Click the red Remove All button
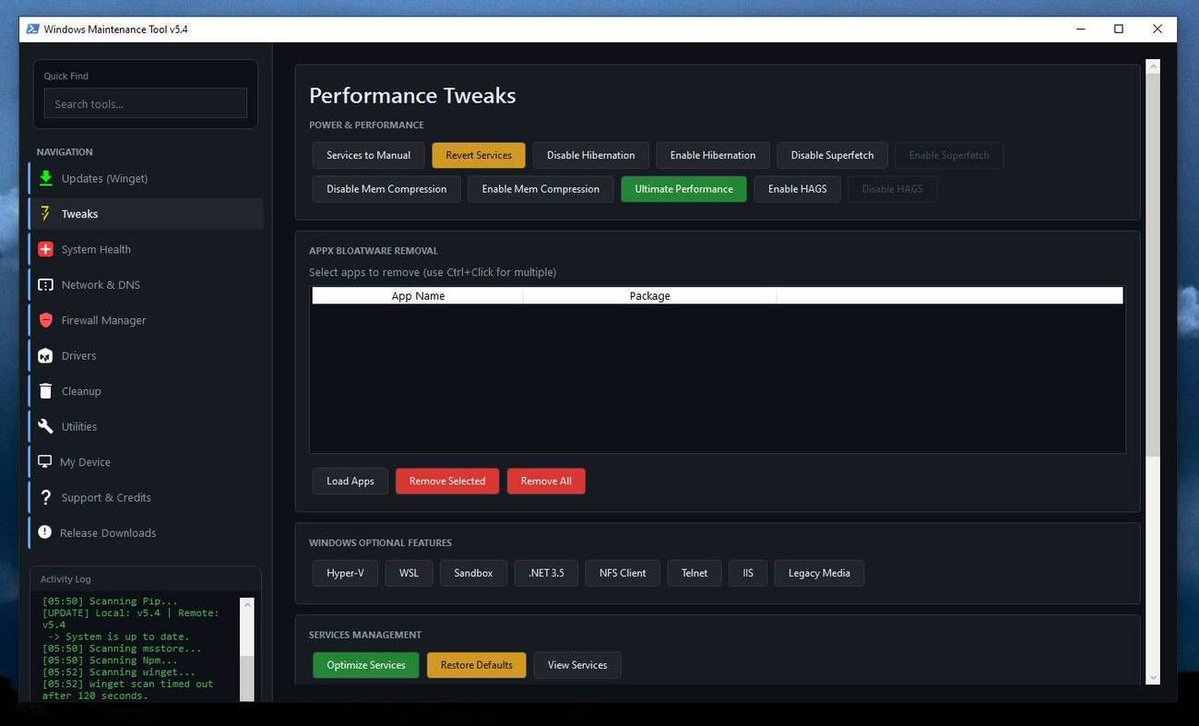Viewport: 1199px width, 726px height. [546, 481]
